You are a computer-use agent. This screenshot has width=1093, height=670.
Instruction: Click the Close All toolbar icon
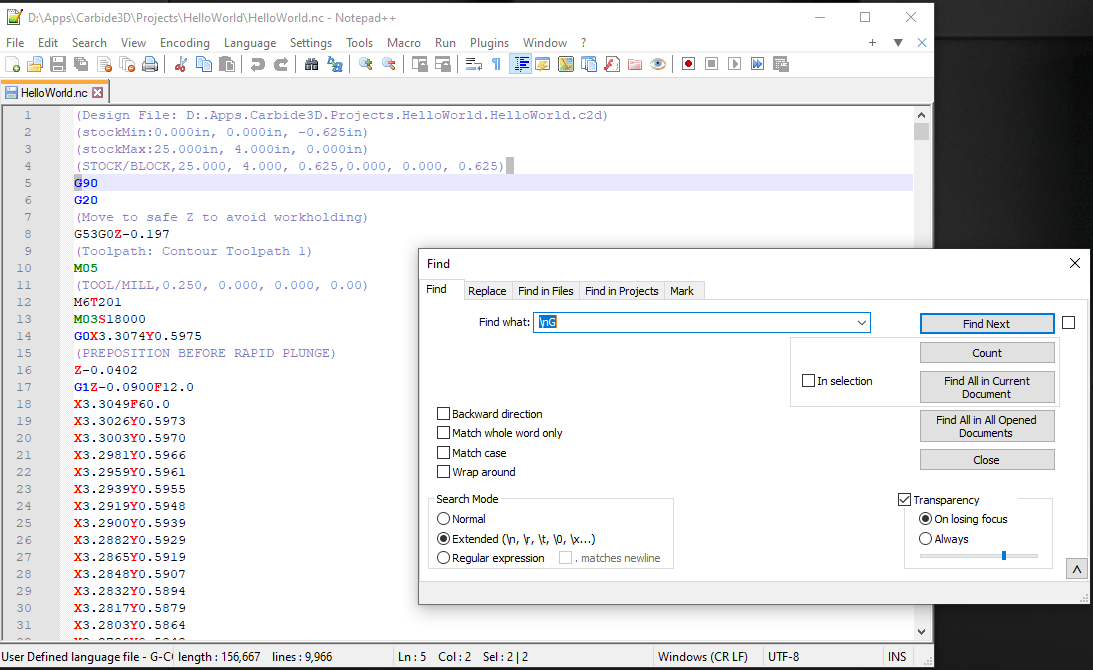[127, 65]
